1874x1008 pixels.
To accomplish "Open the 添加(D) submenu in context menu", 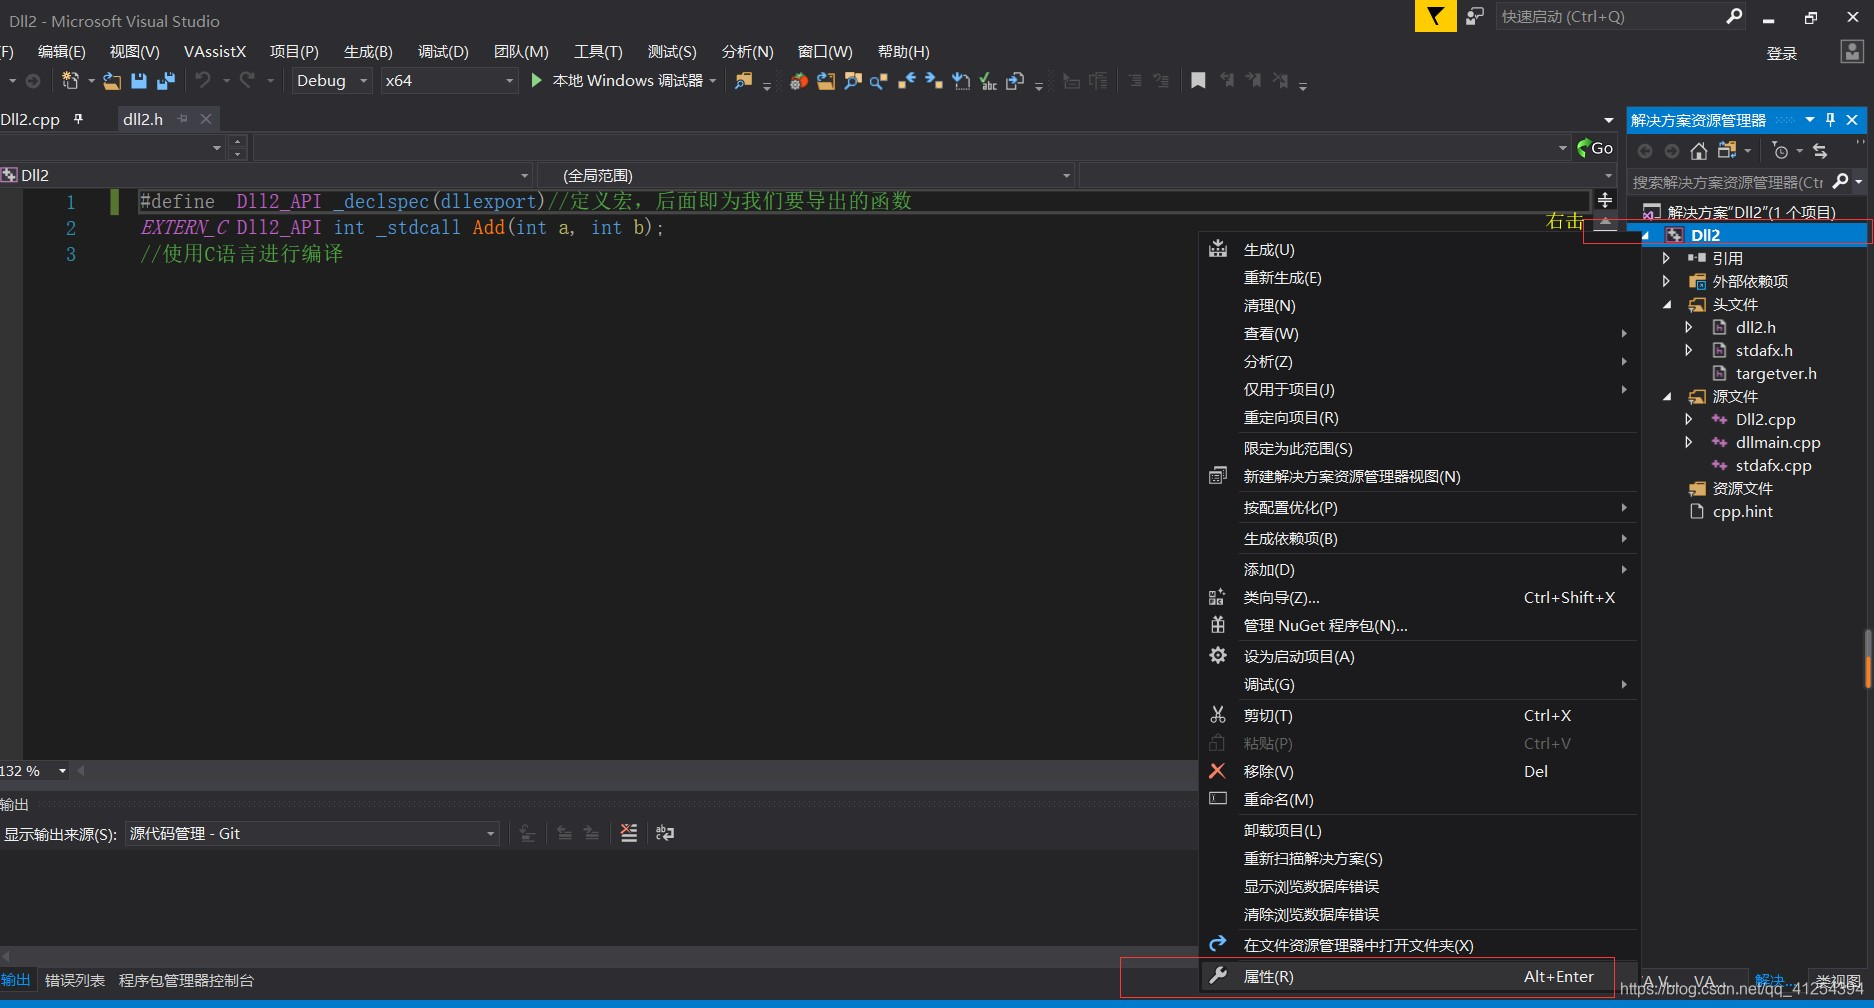I will coord(1417,569).
